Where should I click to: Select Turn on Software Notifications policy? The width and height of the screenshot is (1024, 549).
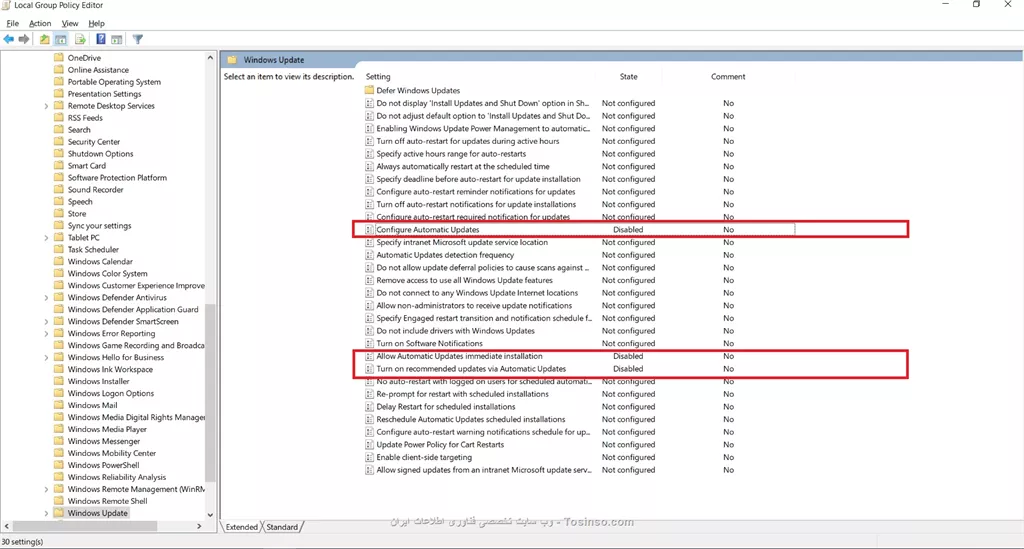pyautogui.click(x=429, y=343)
